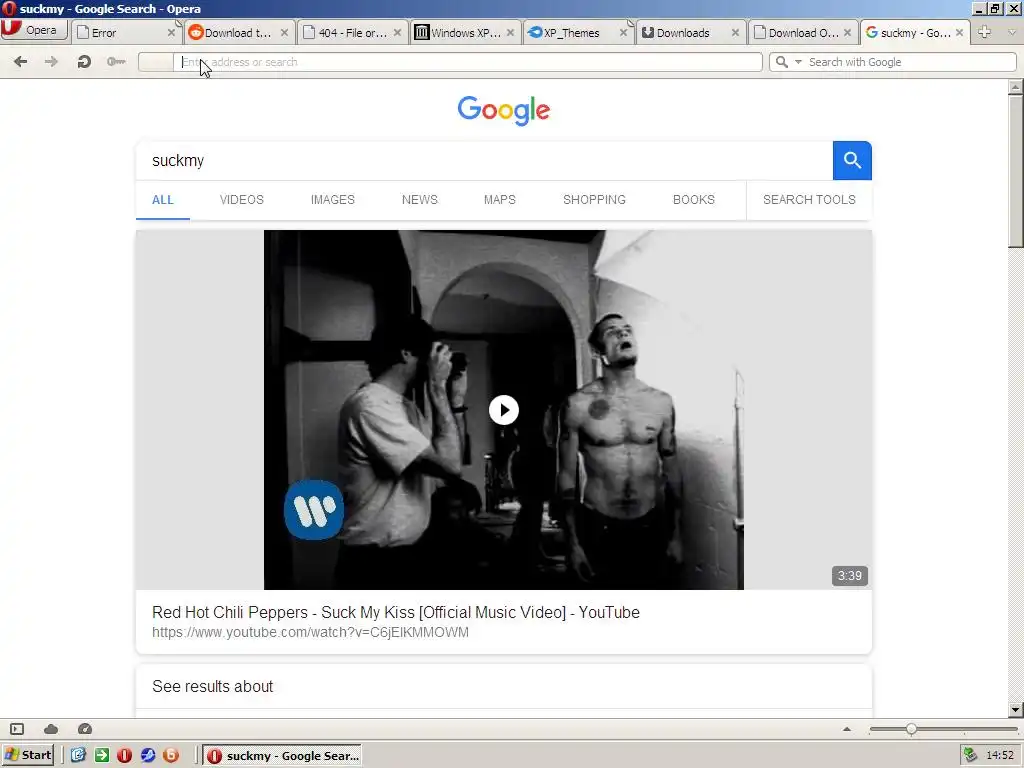Click the youtube.com watch URL text
Screen dimensions: 1024x768
[x=310, y=632]
